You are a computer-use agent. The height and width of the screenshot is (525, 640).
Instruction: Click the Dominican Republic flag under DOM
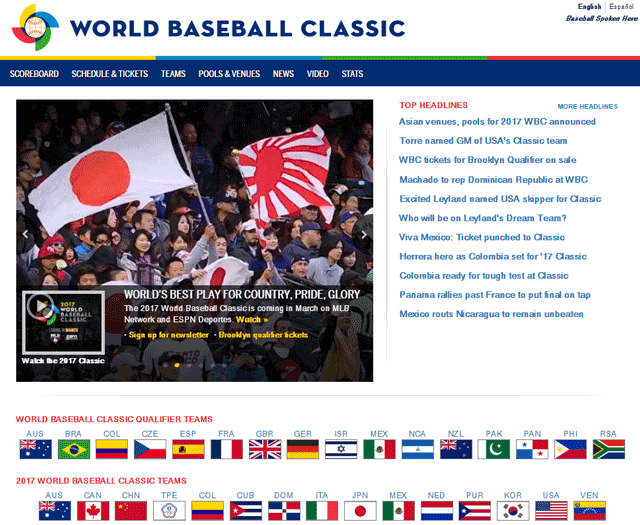(x=284, y=511)
